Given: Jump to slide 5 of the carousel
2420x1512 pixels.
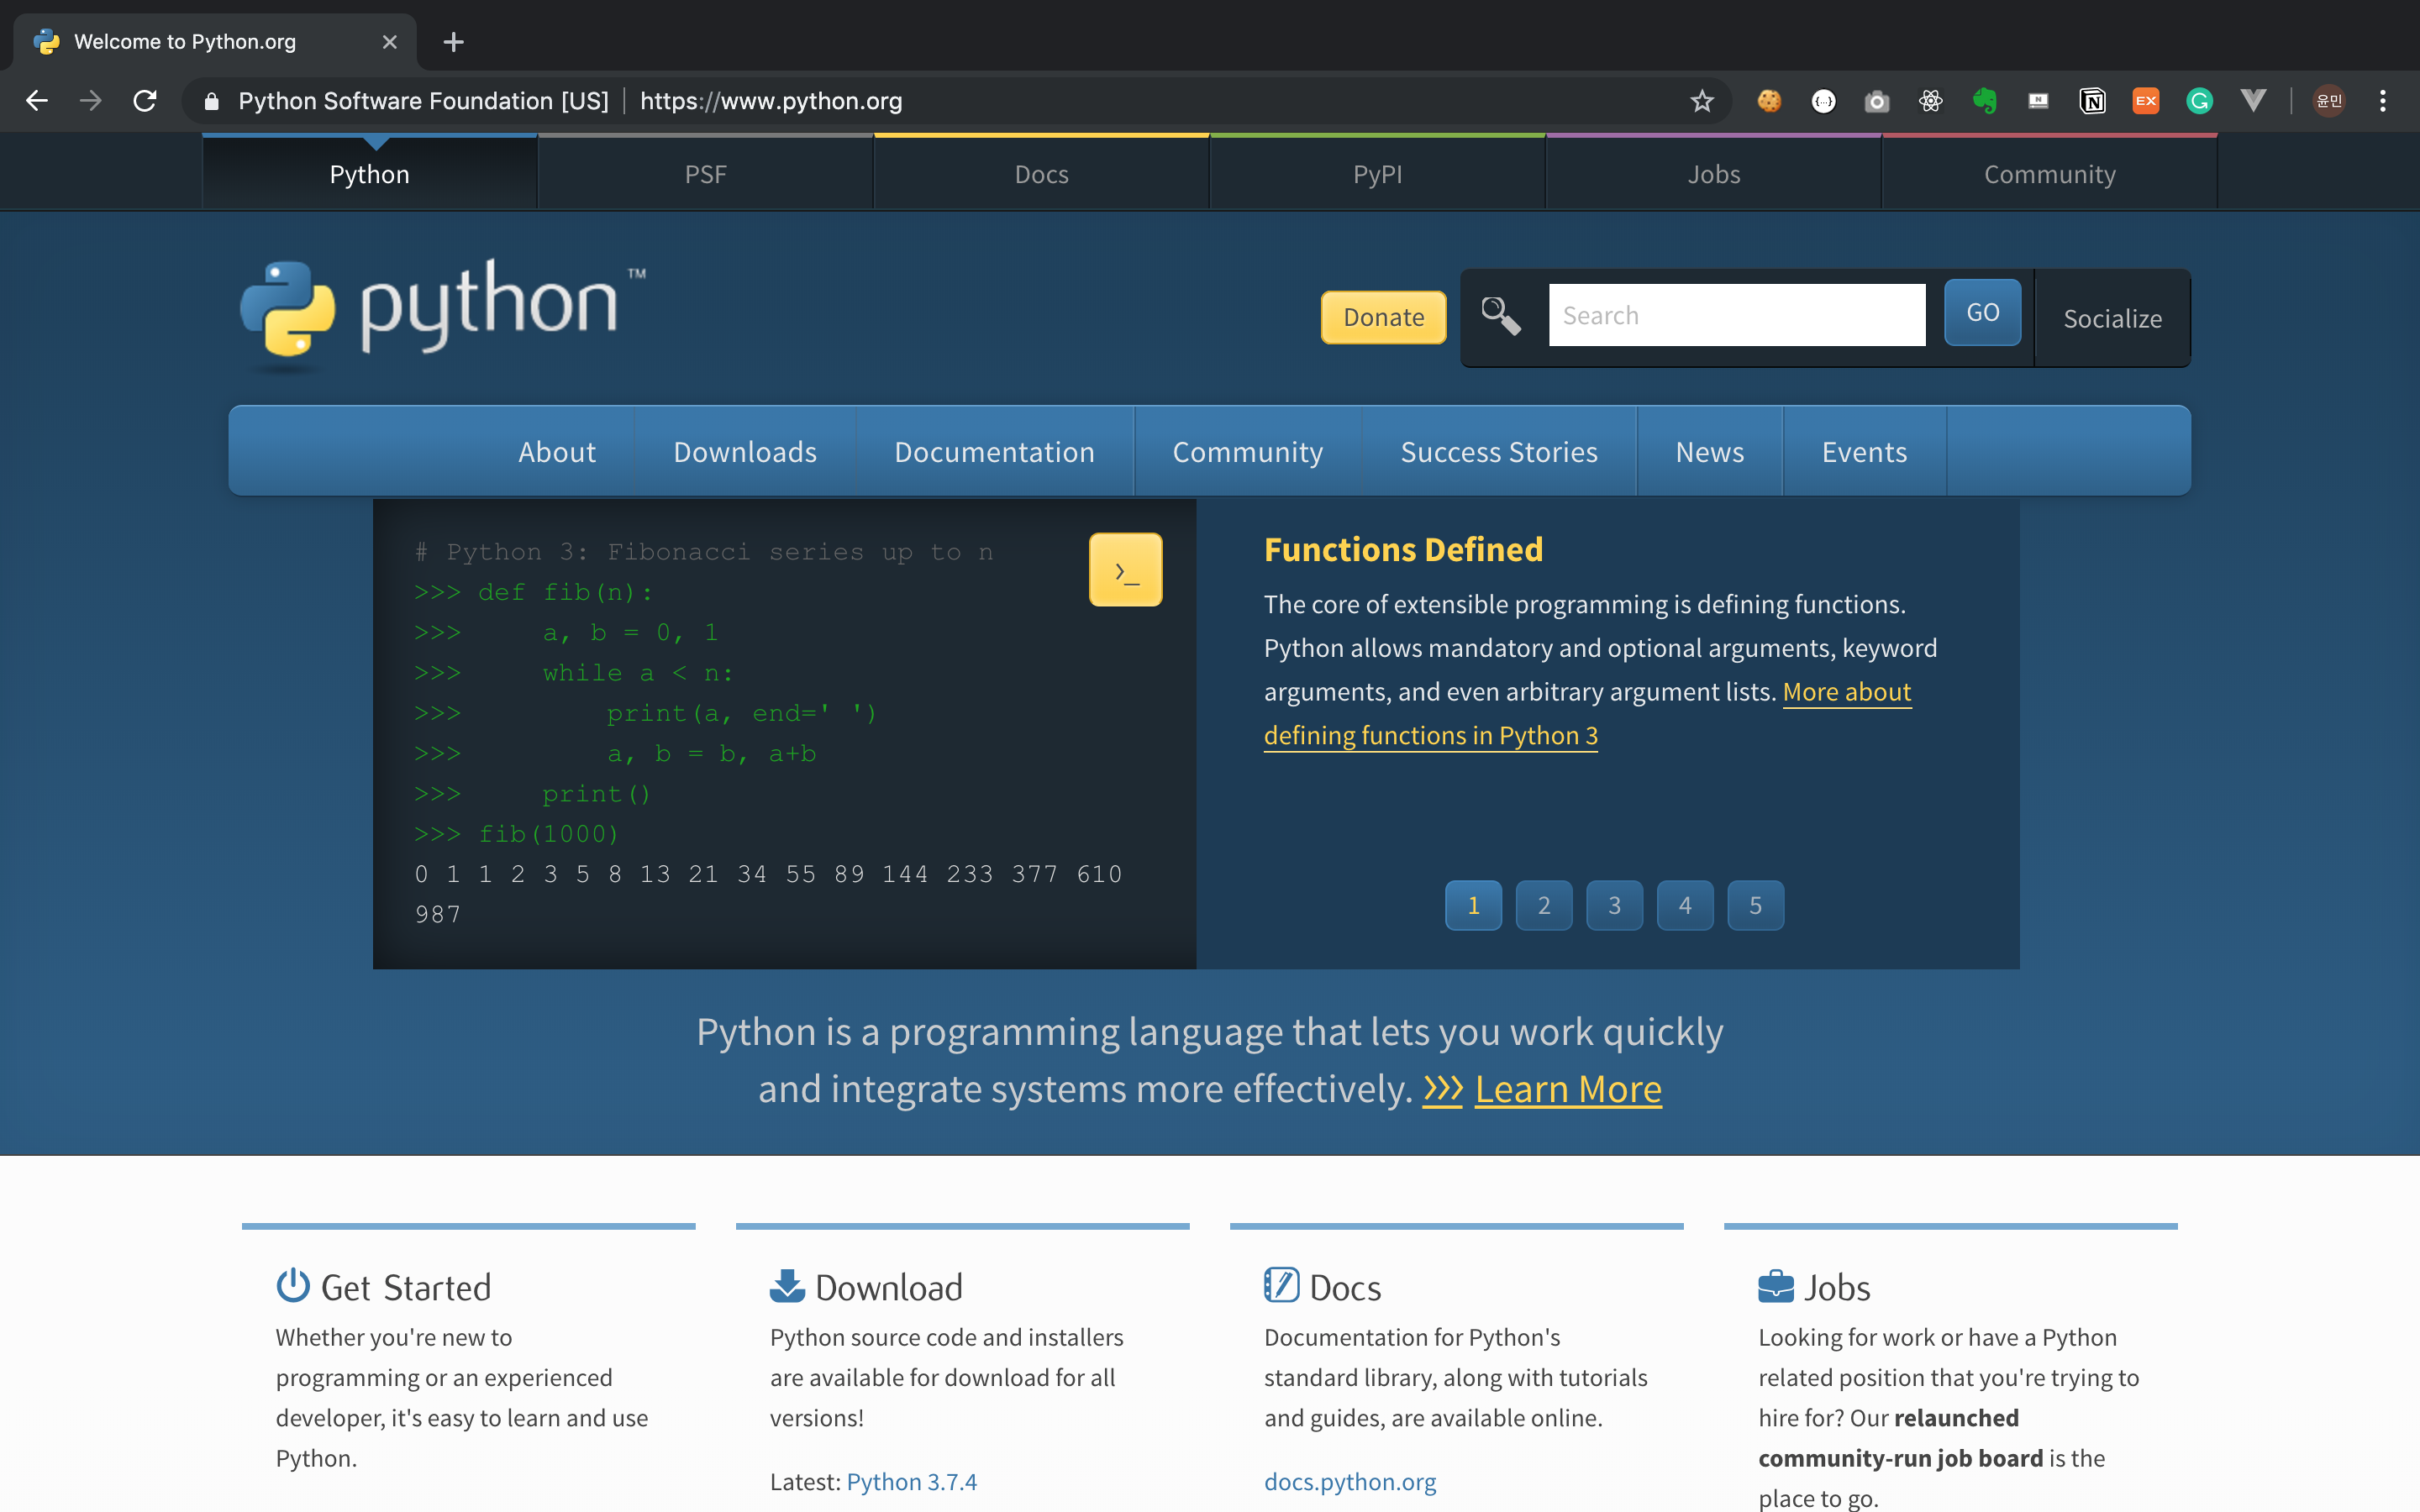Looking at the screenshot, I should pyautogui.click(x=1755, y=906).
